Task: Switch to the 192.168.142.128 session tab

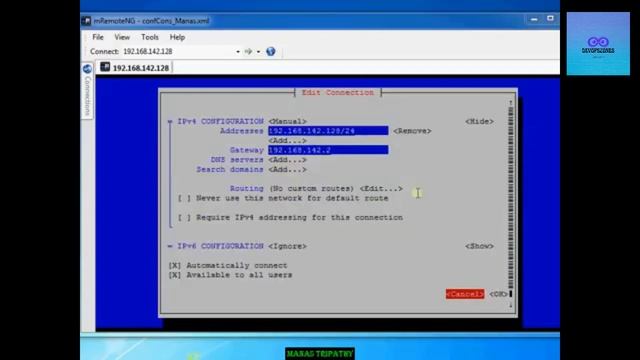Action: coord(135,67)
